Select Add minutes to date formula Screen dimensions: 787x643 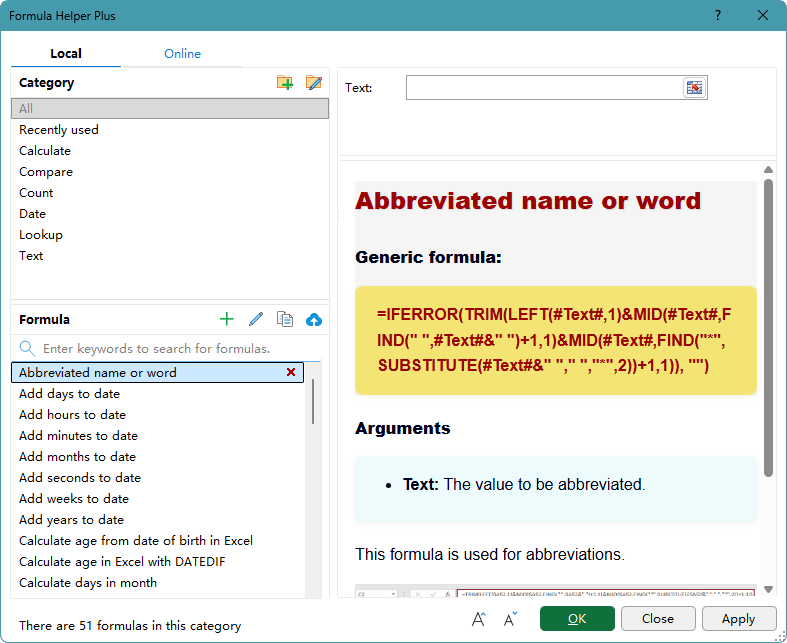tap(157, 436)
